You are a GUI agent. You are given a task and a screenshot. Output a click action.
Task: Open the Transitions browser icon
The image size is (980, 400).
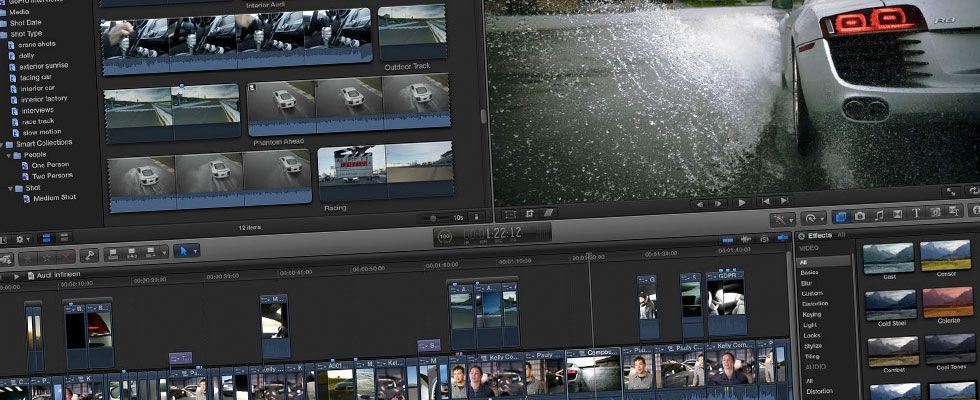(898, 214)
